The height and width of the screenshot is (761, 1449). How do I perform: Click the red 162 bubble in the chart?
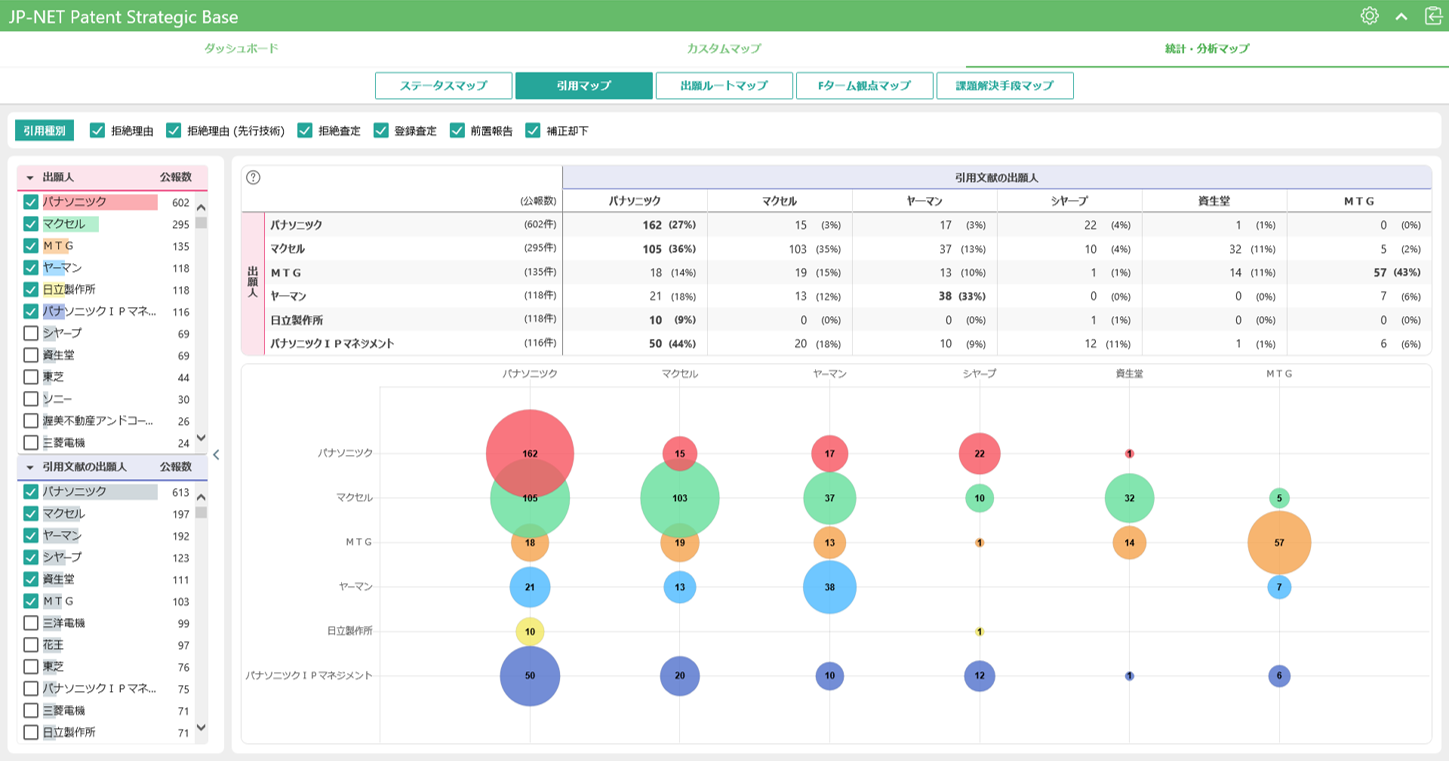(530, 453)
